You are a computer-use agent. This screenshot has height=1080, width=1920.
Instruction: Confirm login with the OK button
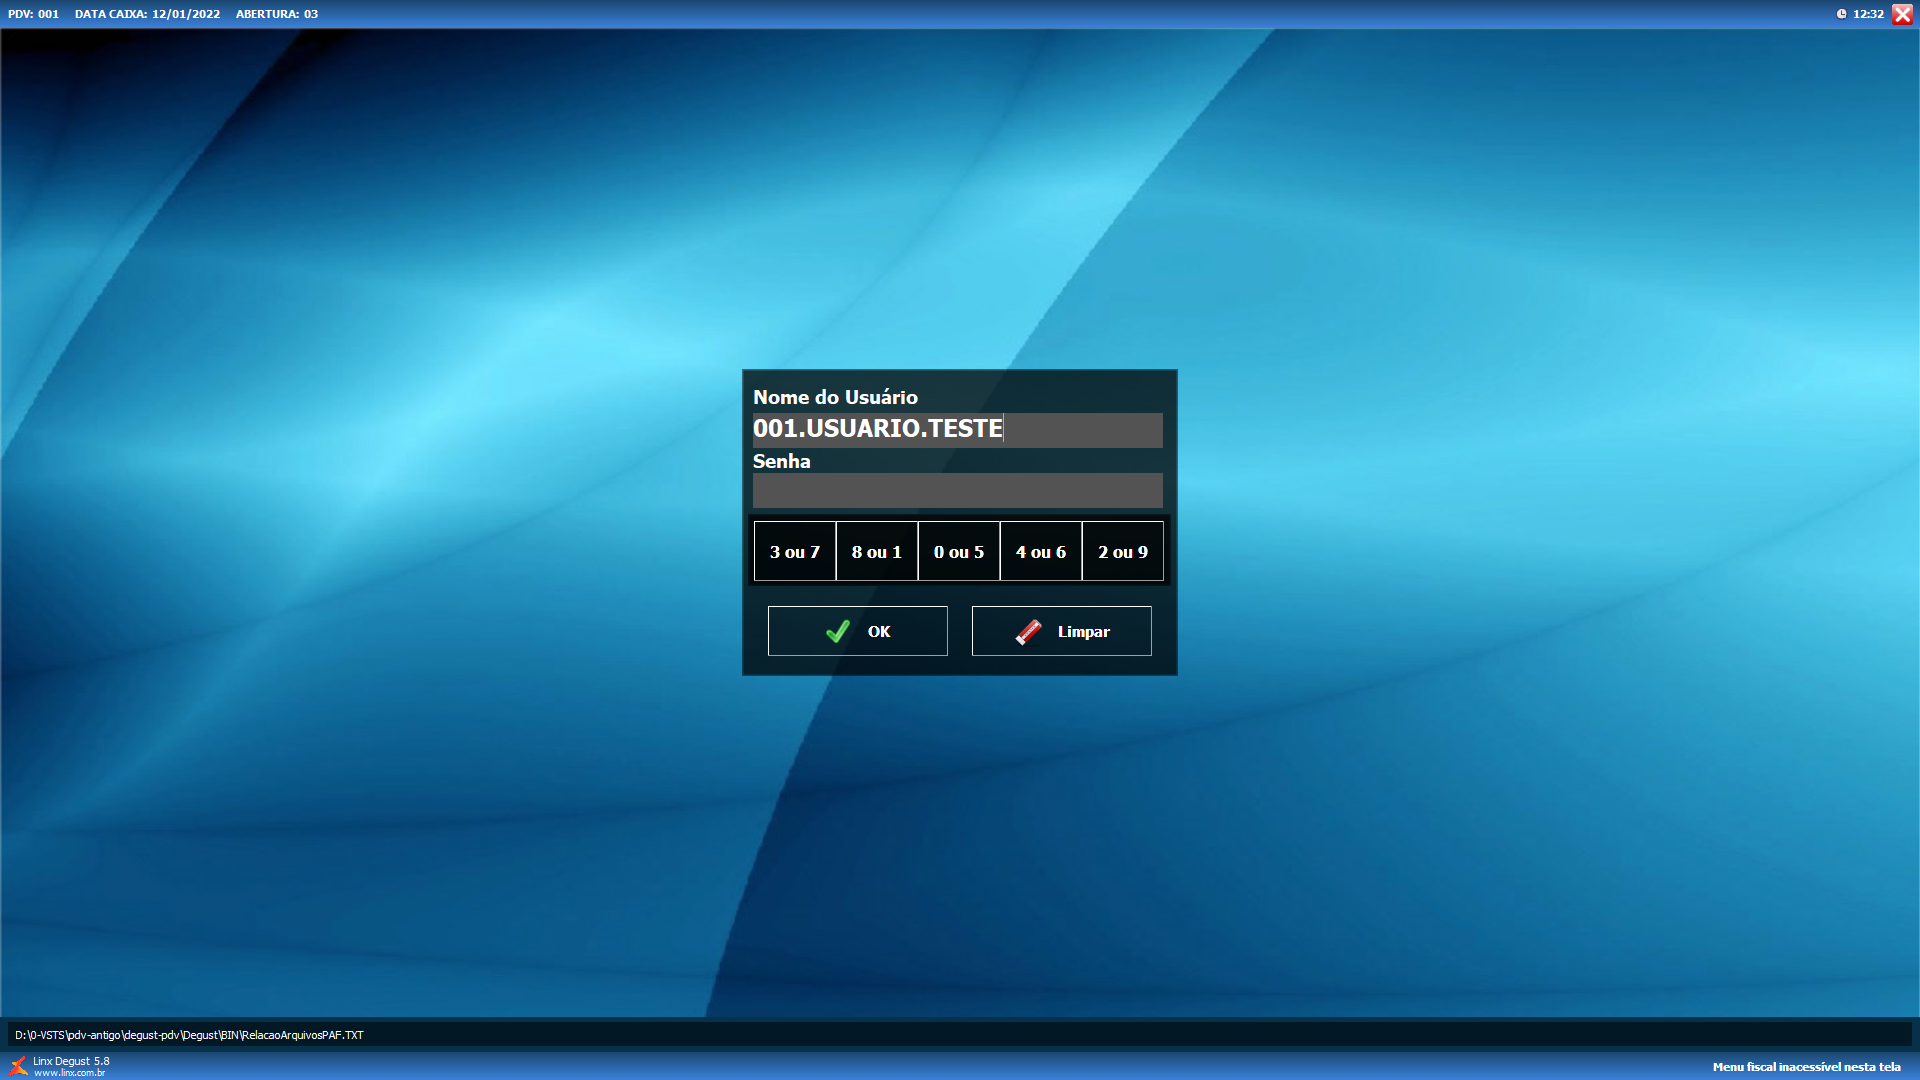click(x=858, y=631)
